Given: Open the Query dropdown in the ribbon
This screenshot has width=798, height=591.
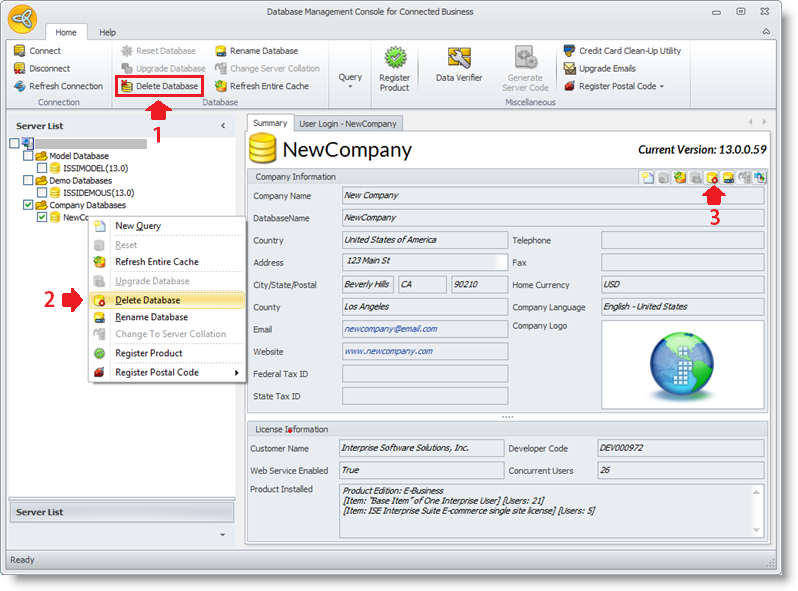Looking at the screenshot, I should coord(350,80).
